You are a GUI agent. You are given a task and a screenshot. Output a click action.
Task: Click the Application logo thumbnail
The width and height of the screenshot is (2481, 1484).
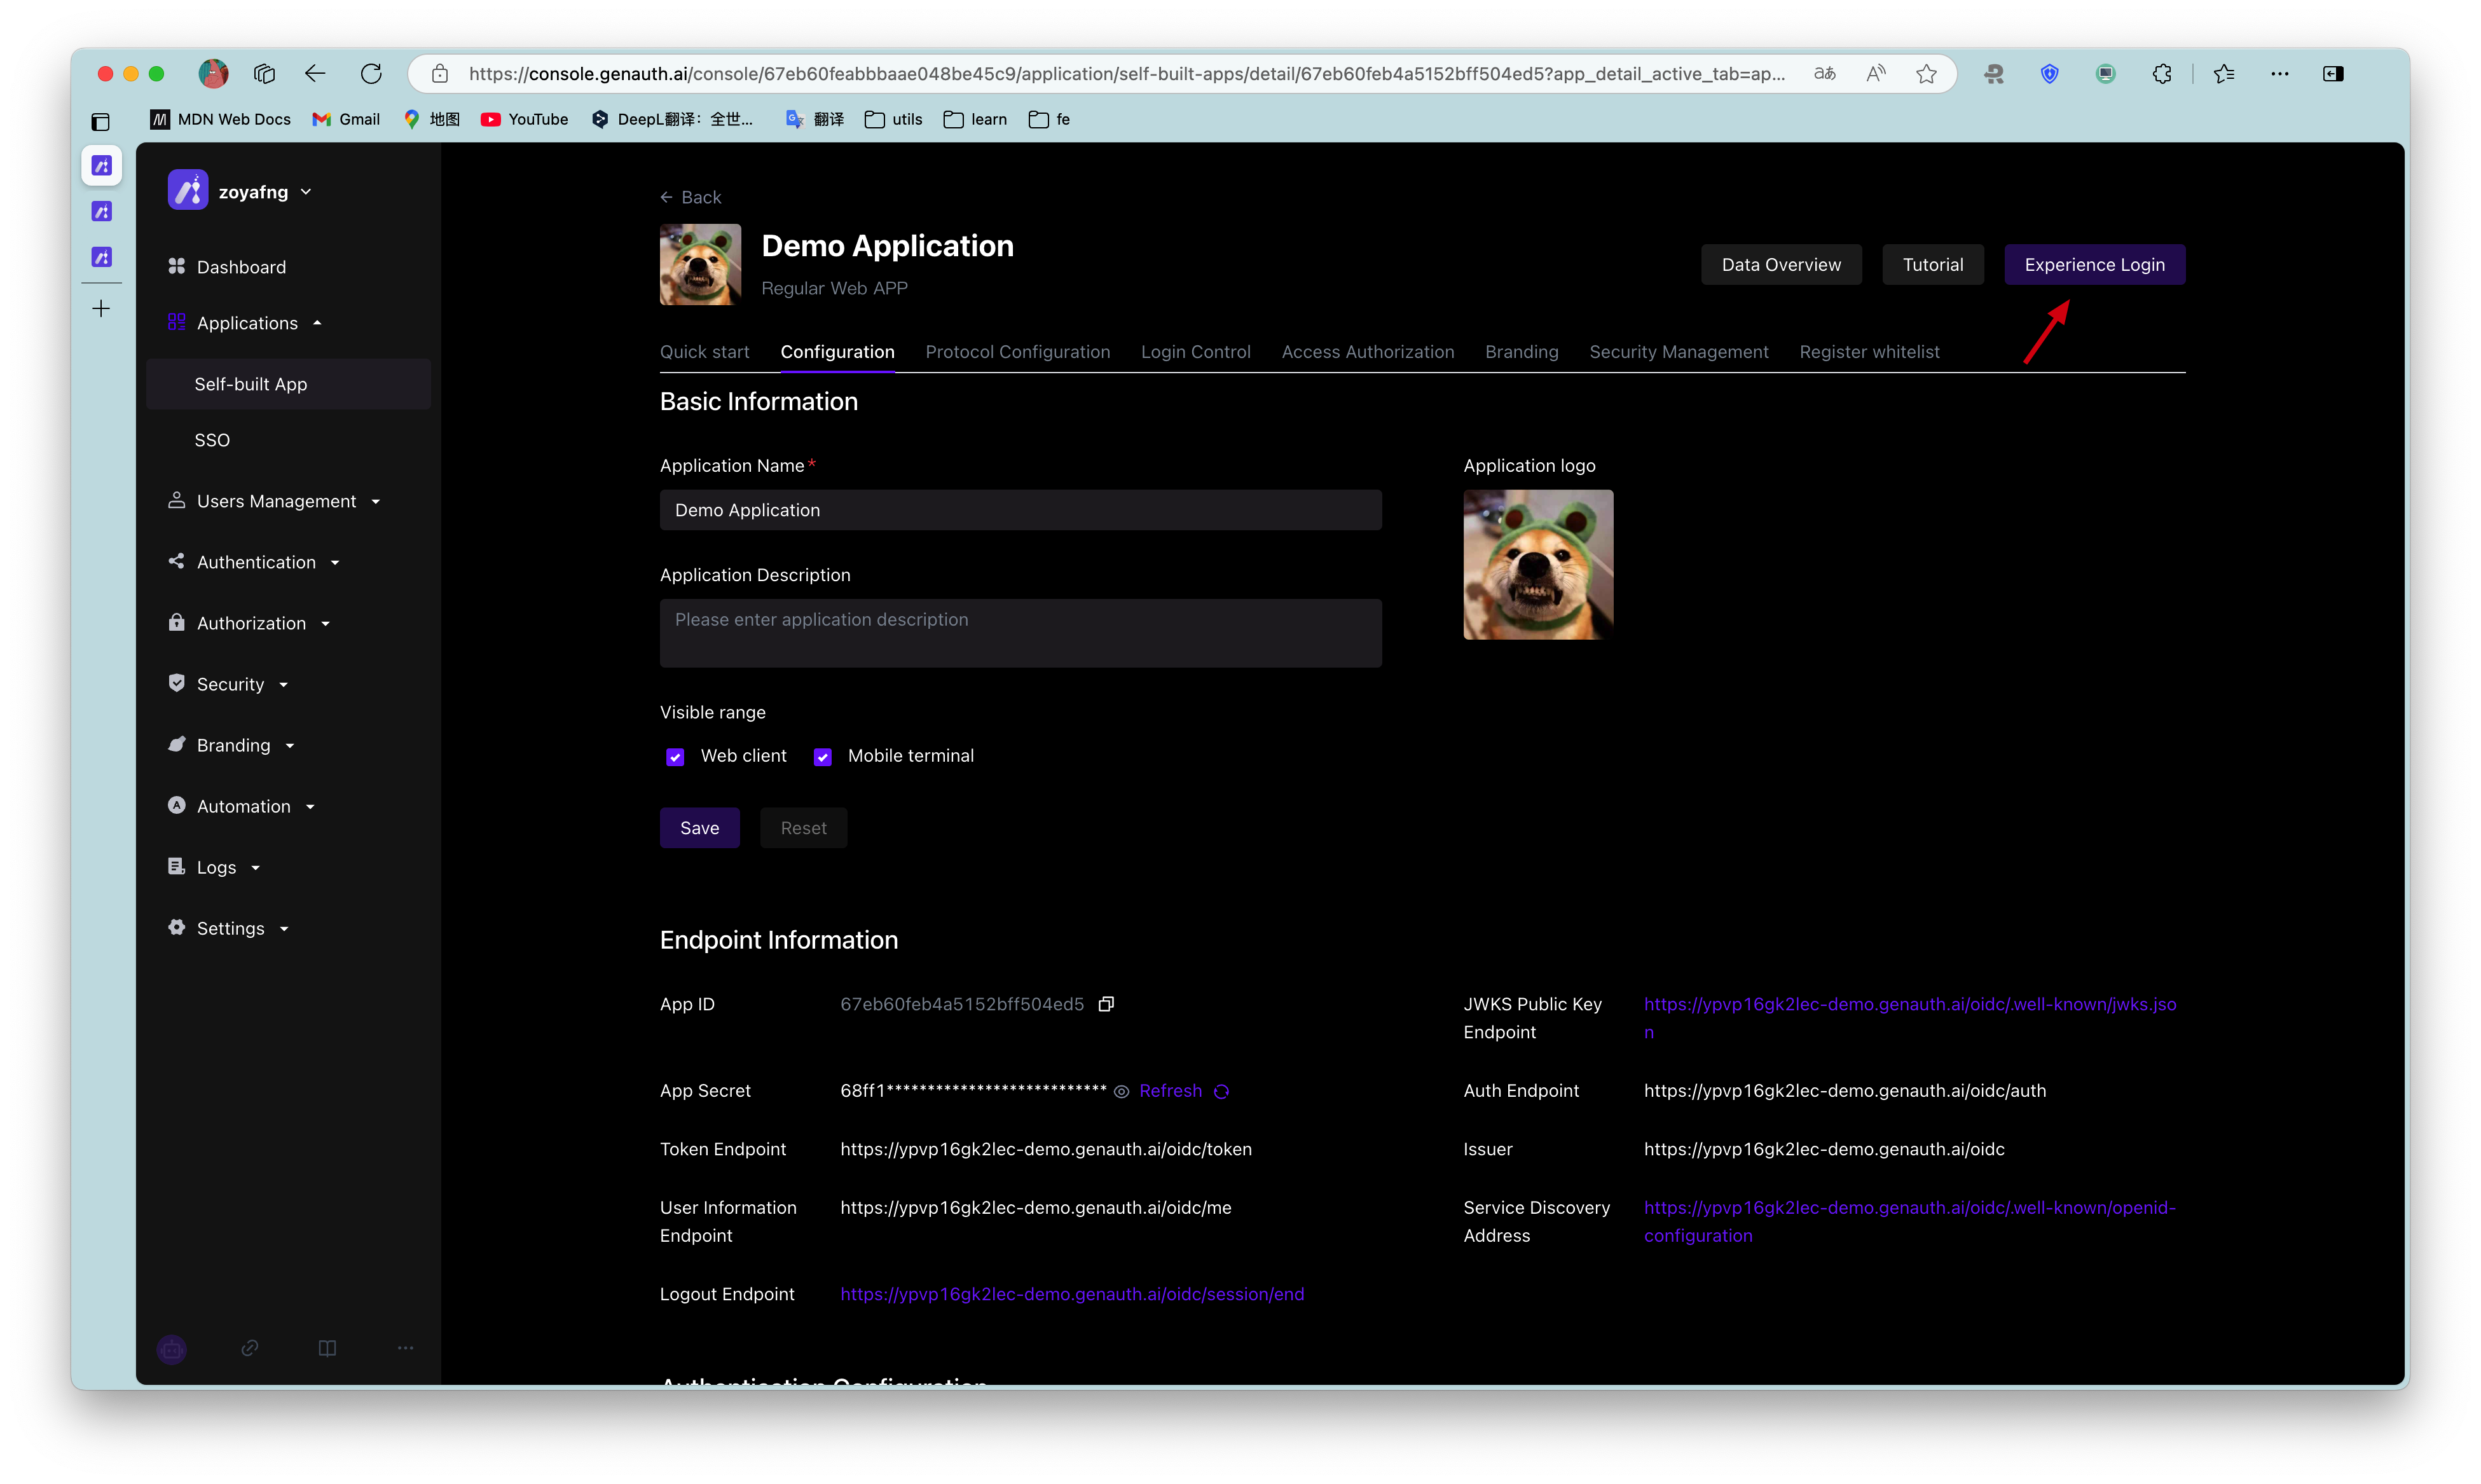[x=1538, y=565]
